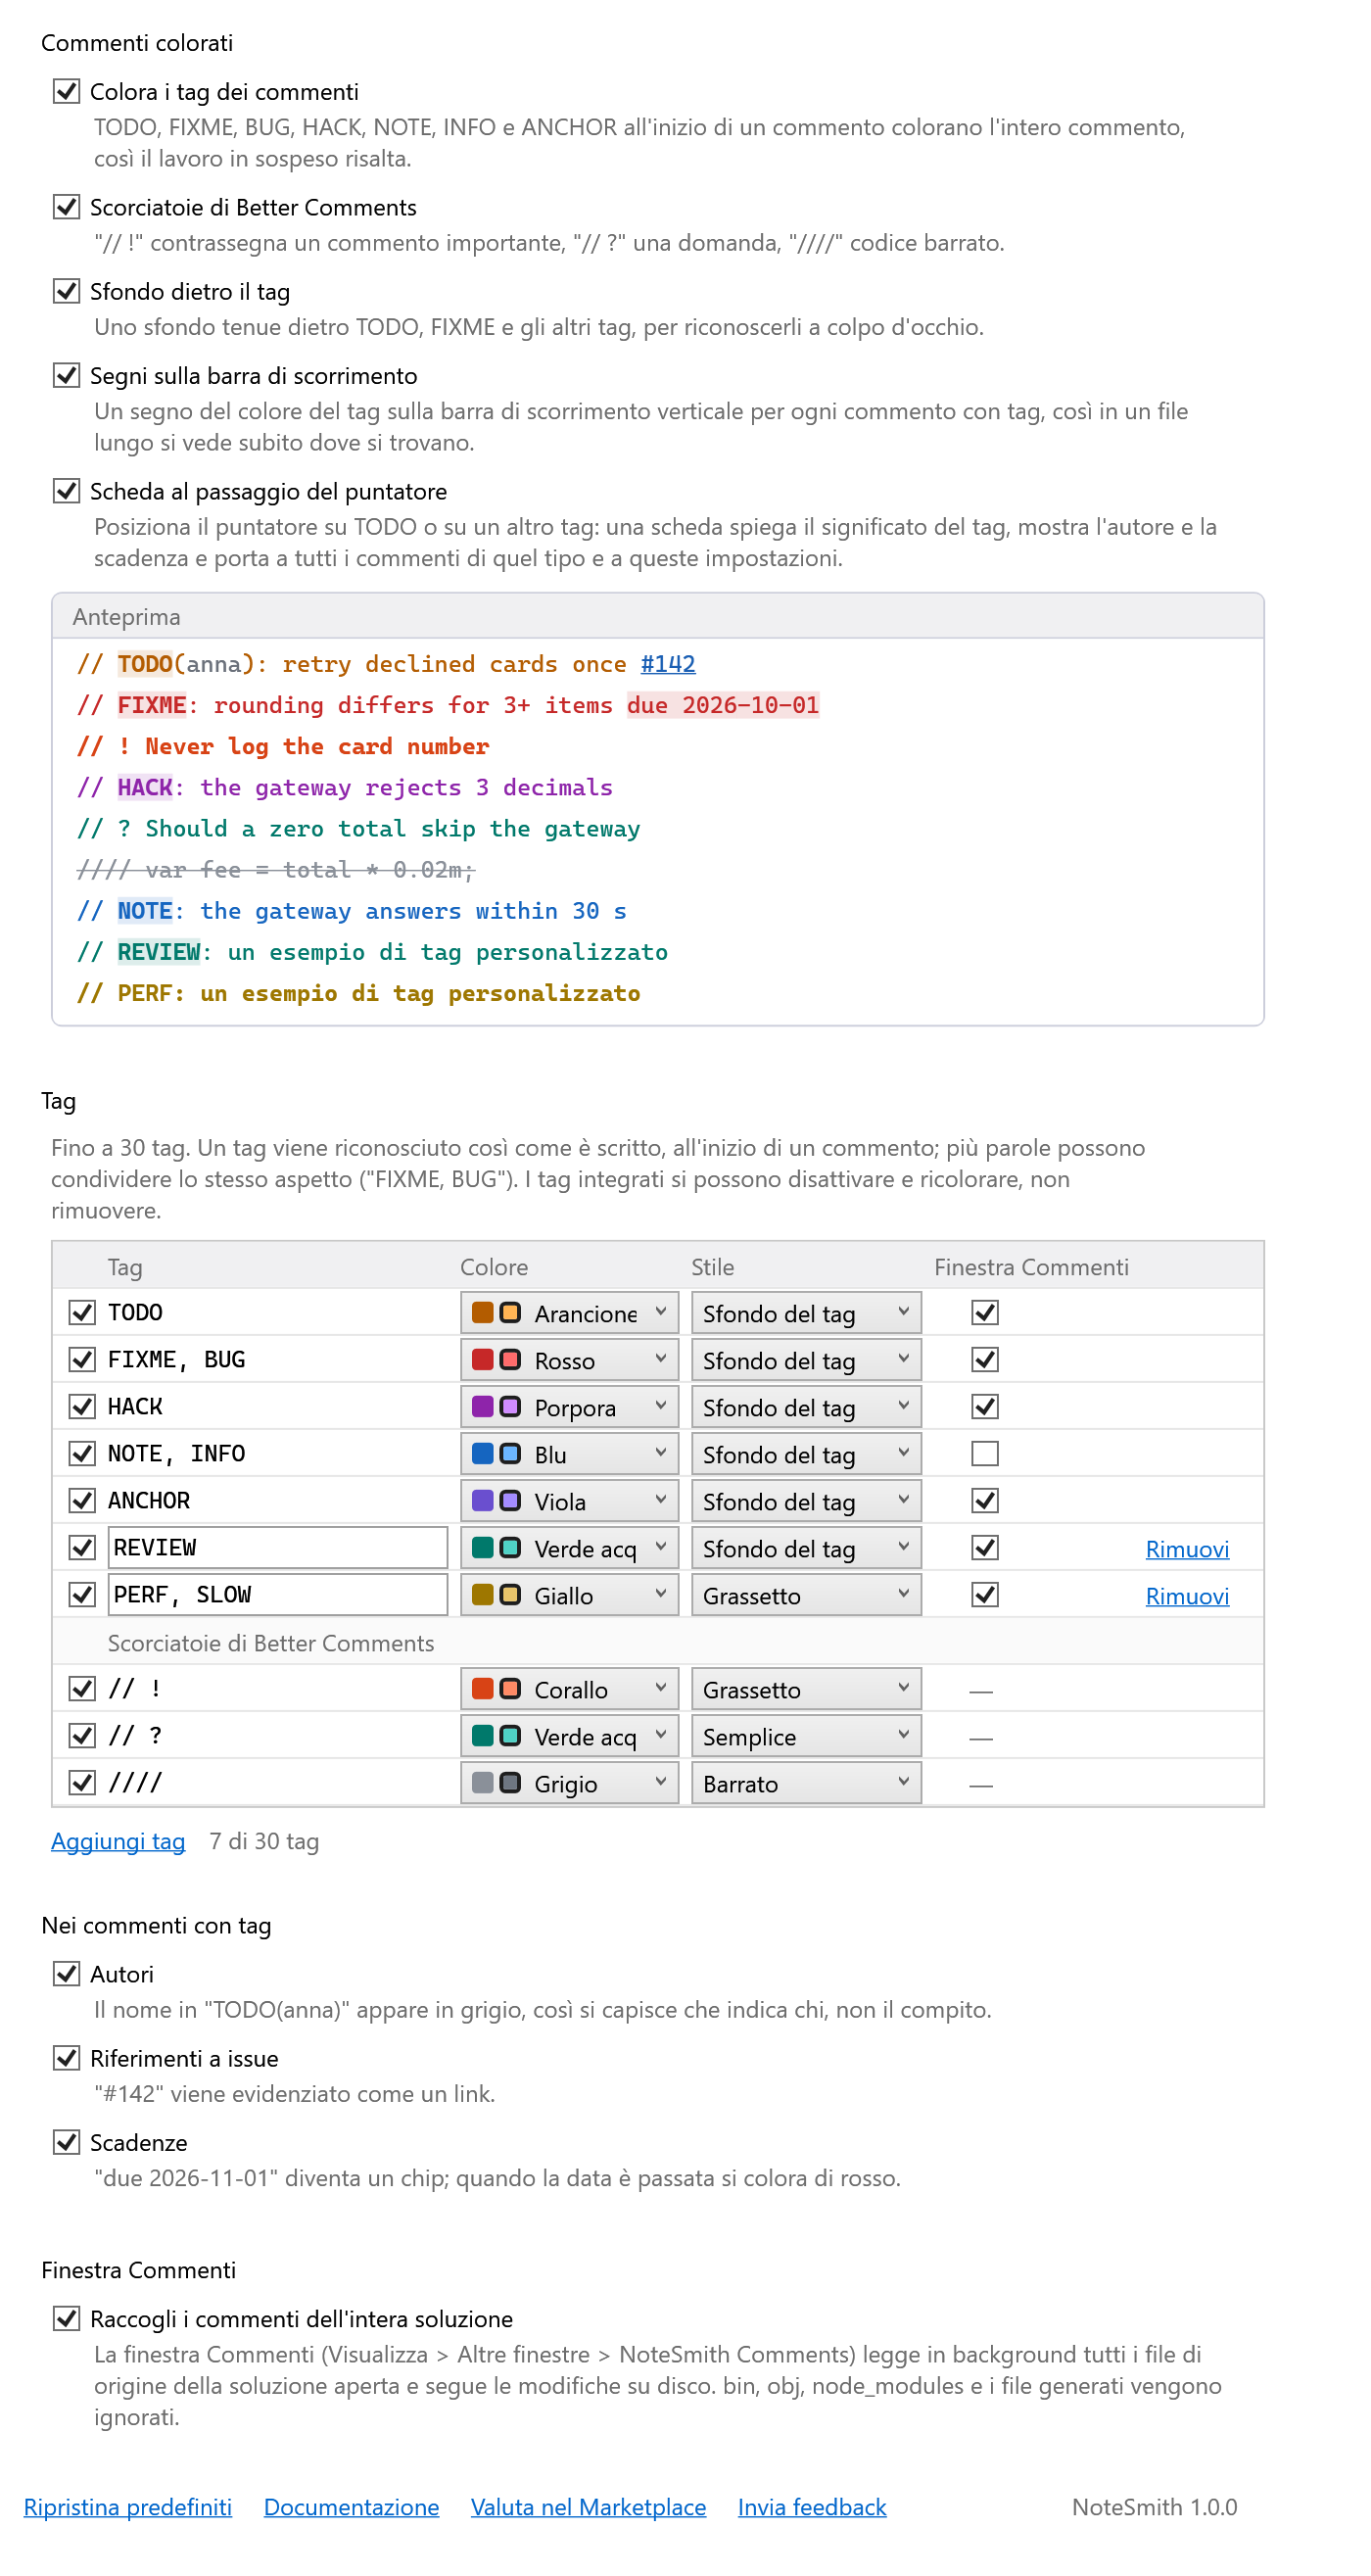Click the Invia feedback link
The image size is (1371, 2576).
point(812,2506)
